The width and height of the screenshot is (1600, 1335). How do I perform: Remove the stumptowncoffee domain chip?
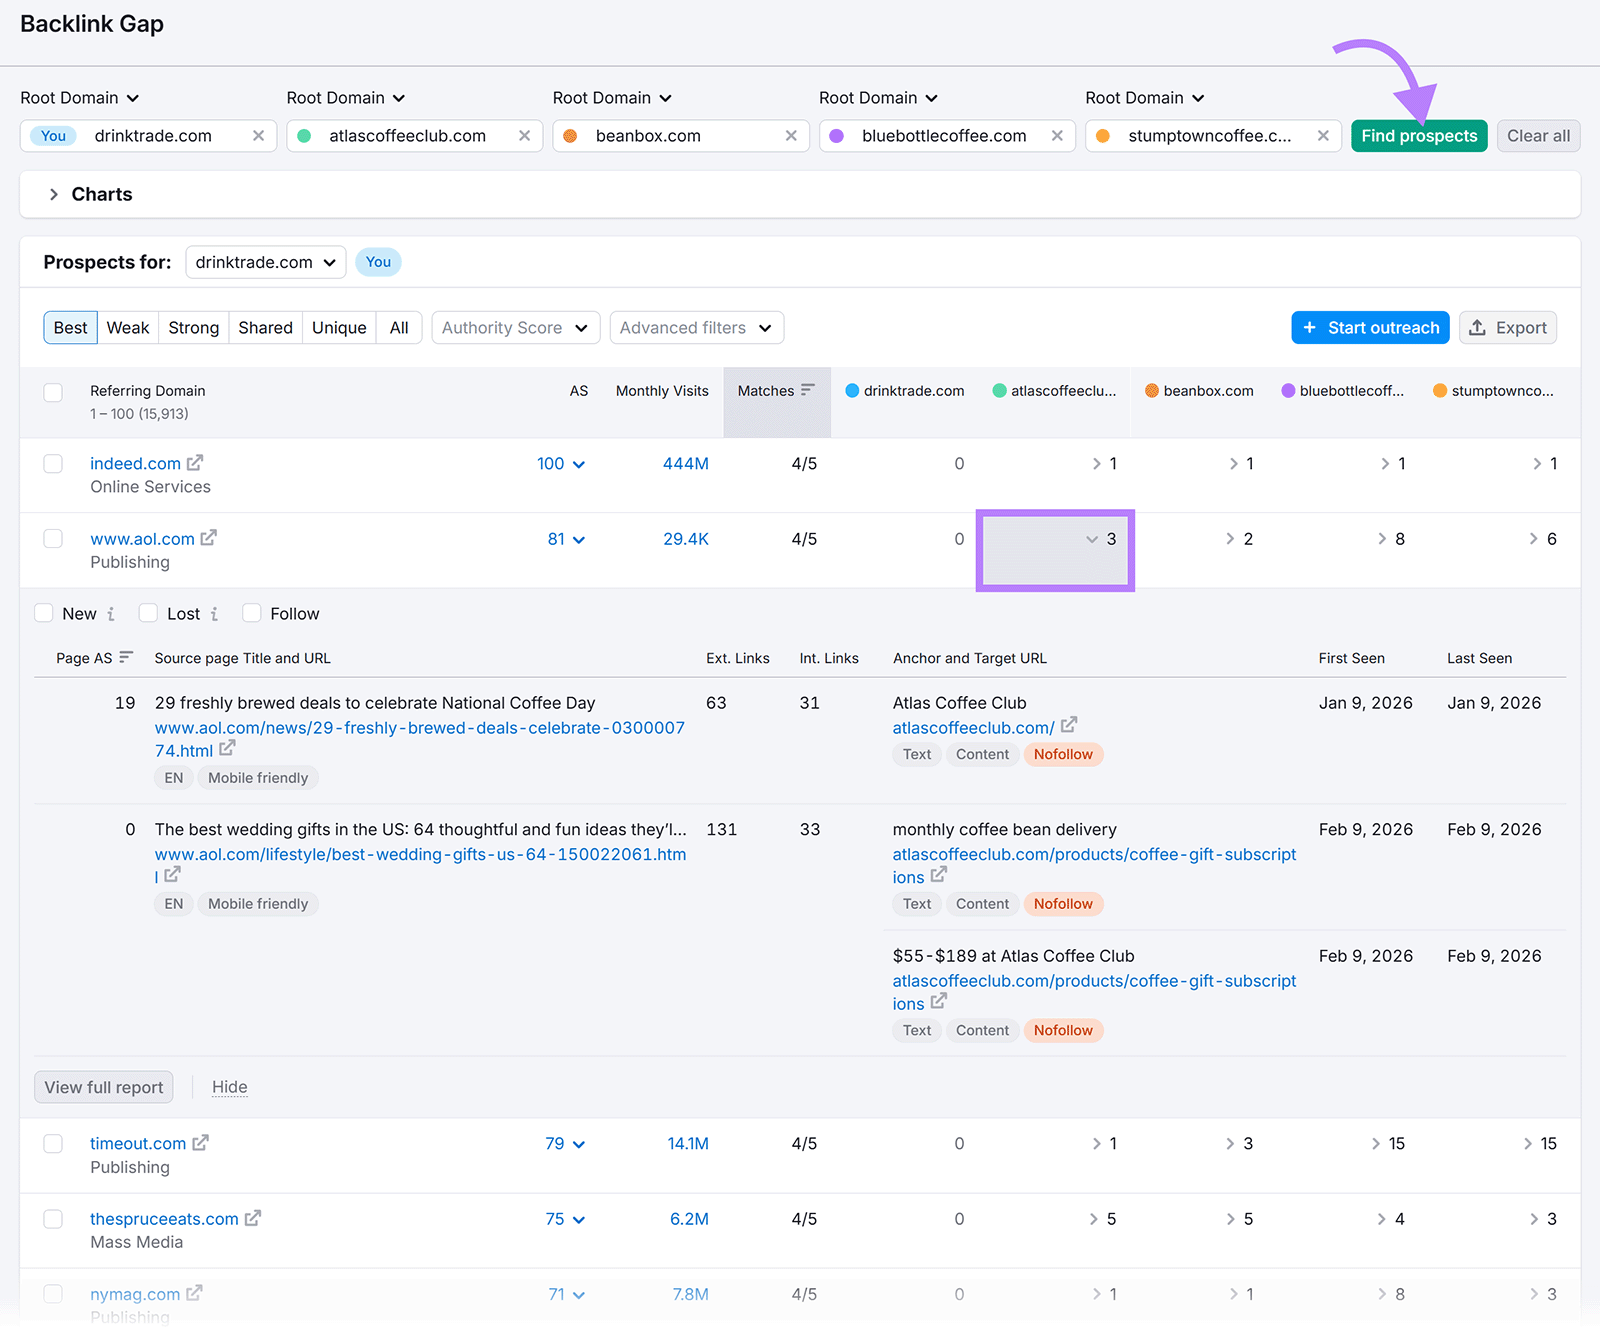pyautogui.click(x=1323, y=135)
